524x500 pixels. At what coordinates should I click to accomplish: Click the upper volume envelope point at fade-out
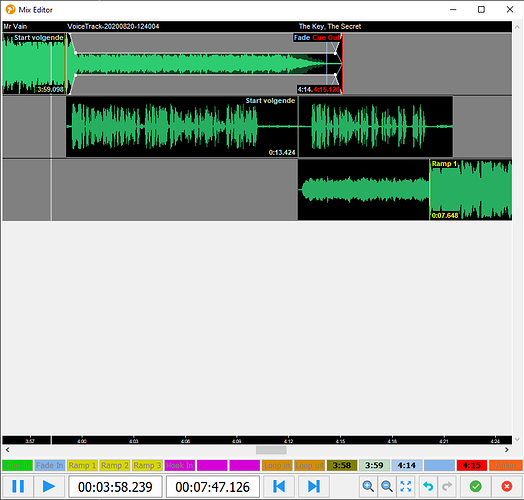tap(335, 53)
